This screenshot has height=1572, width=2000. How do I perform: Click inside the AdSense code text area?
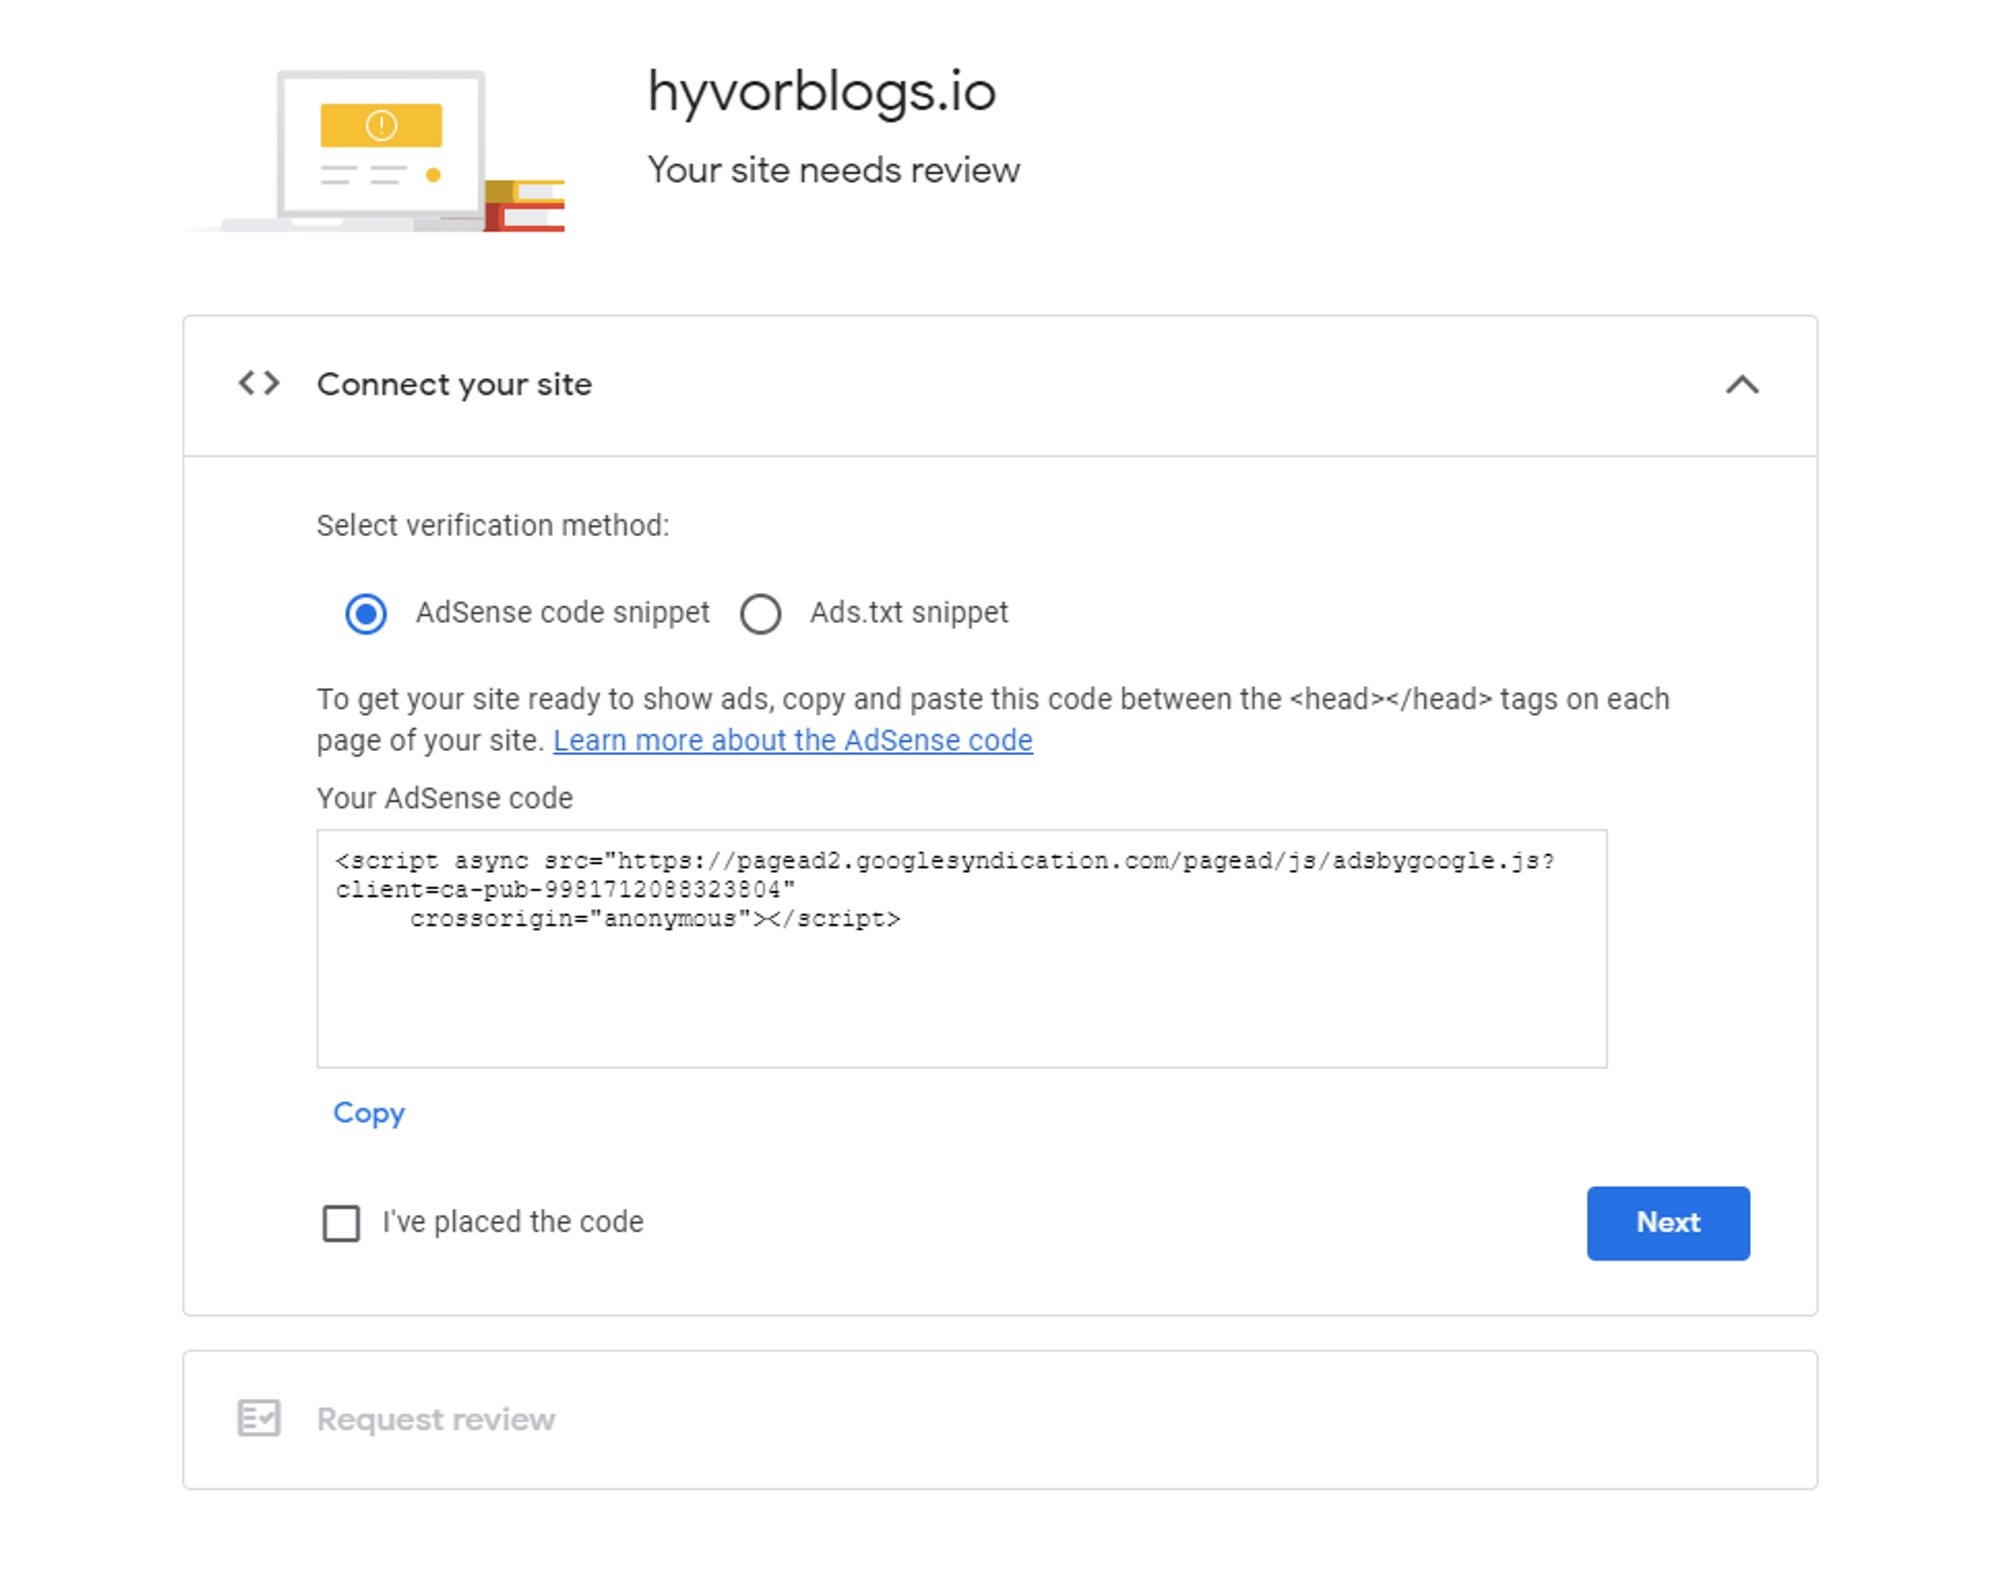(962, 948)
